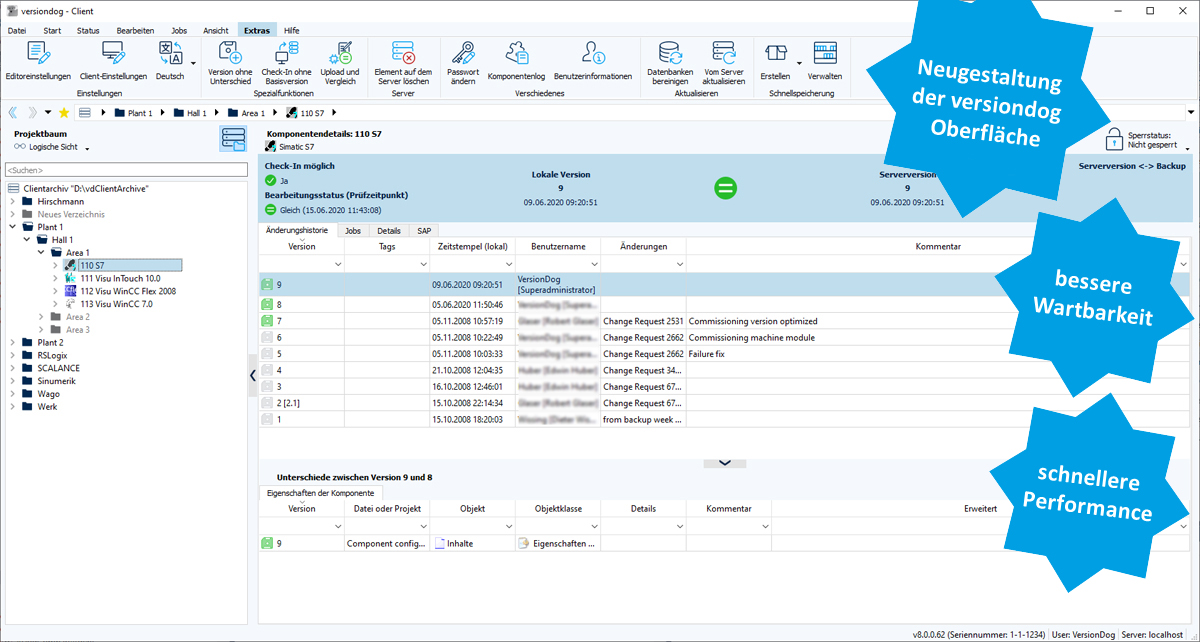Sort by the Änderungen column header
1200x642 pixels.
[x=643, y=246]
